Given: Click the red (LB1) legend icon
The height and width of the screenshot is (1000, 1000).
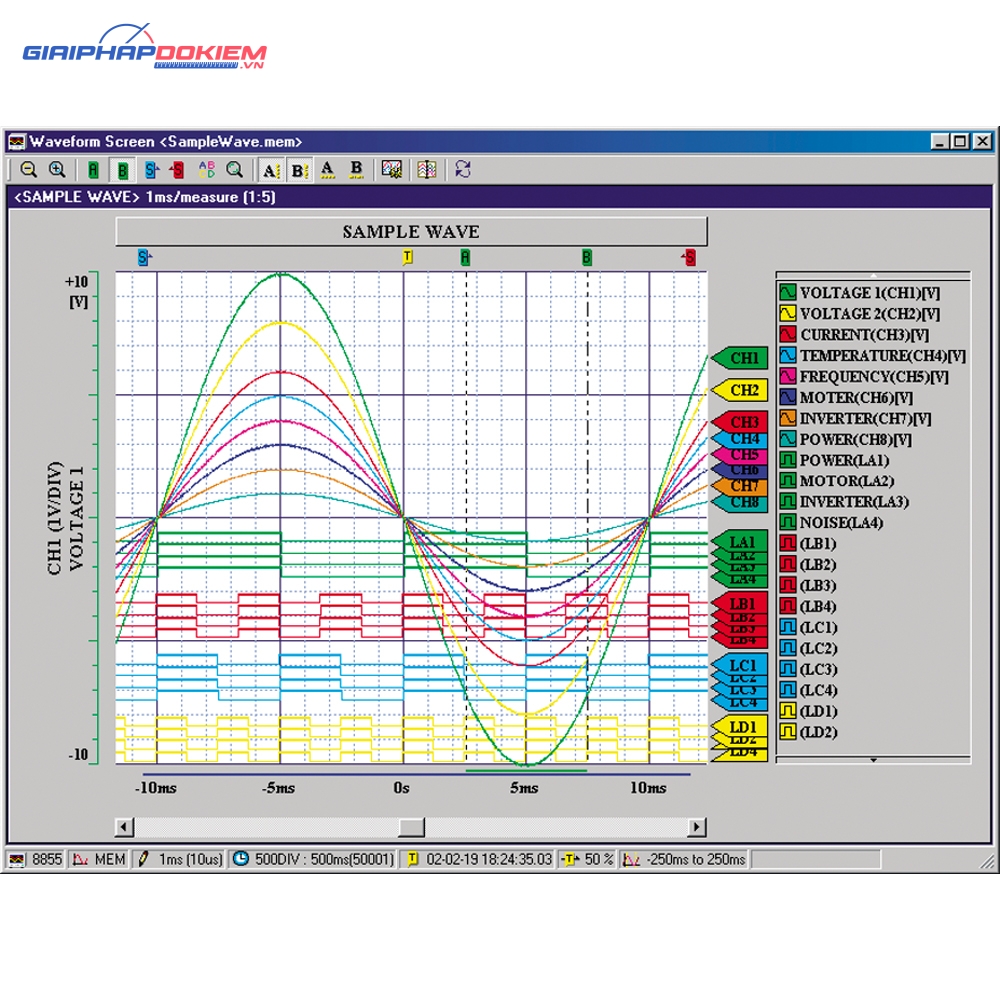Looking at the screenshot, I should point(788,543).
